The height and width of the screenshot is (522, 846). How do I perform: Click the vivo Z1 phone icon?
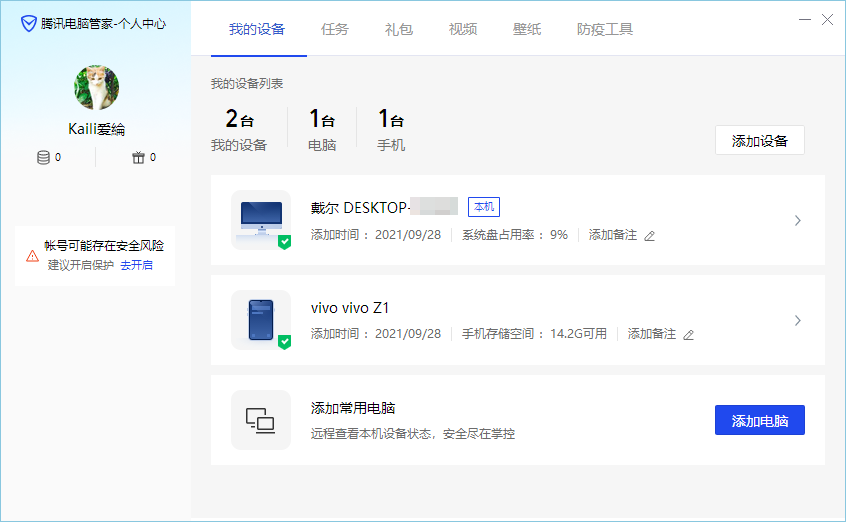click(261, 320)
